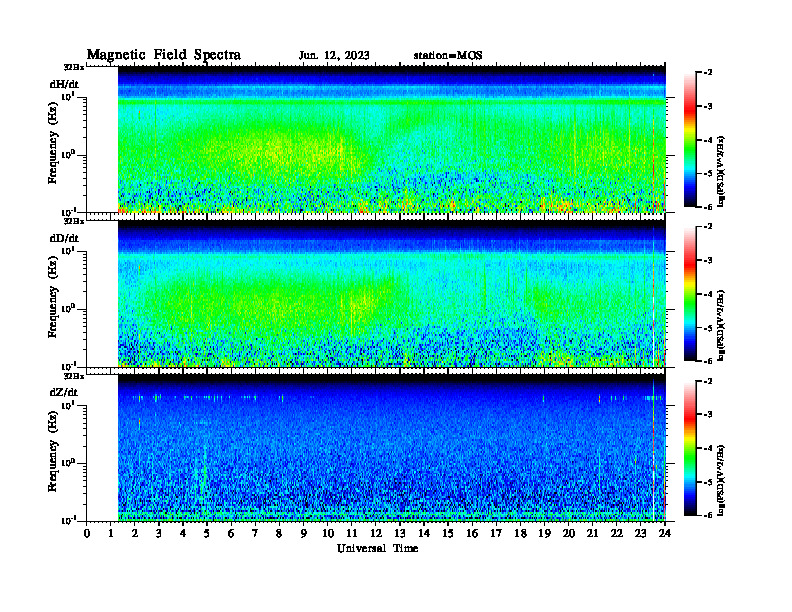Click hour 8 tick label on time axis

[x=279, y=534]
